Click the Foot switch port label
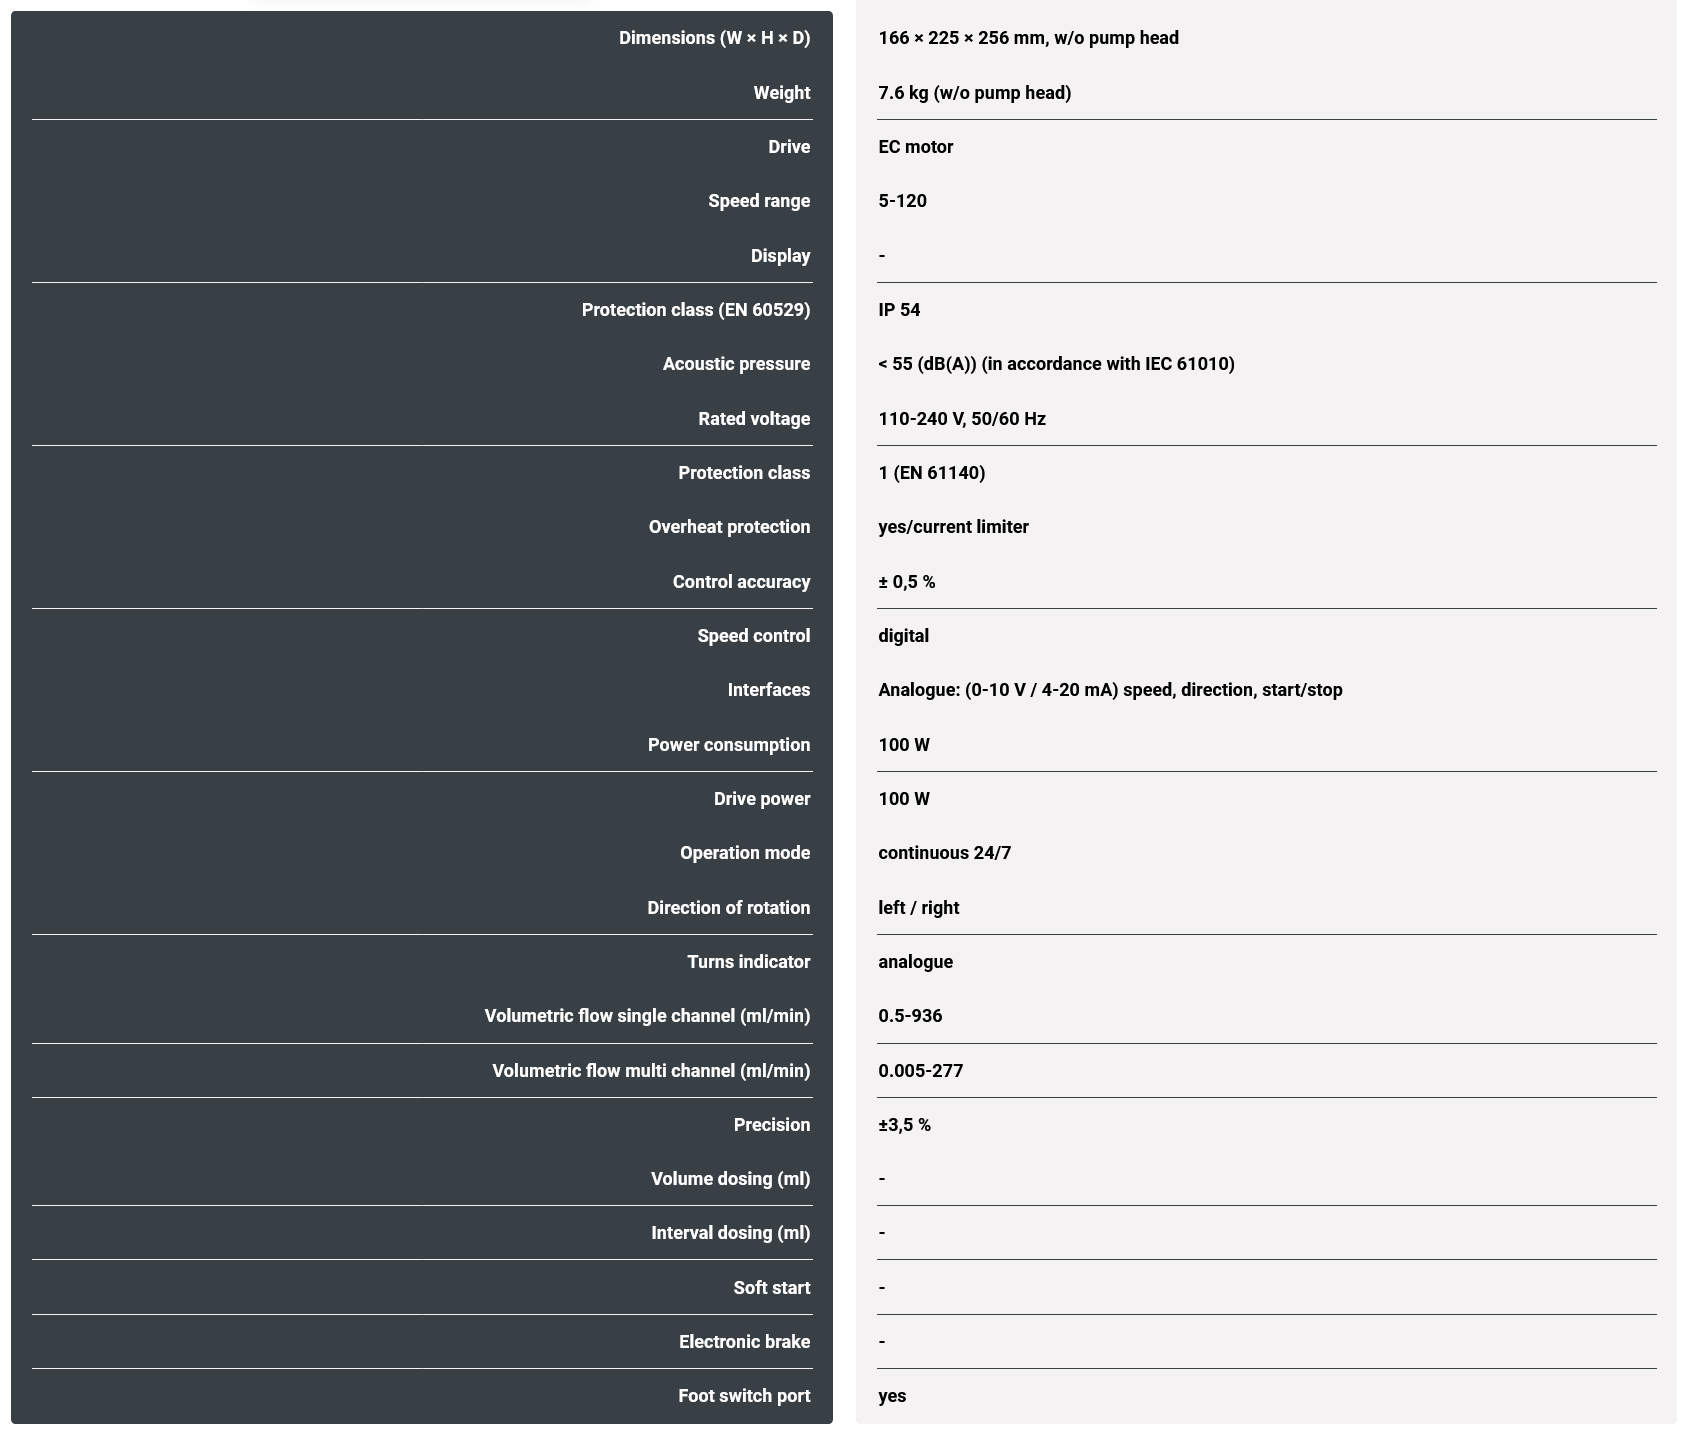Image resolution: width=1693 pixels, height=1442 pixels. [744, 1396]
